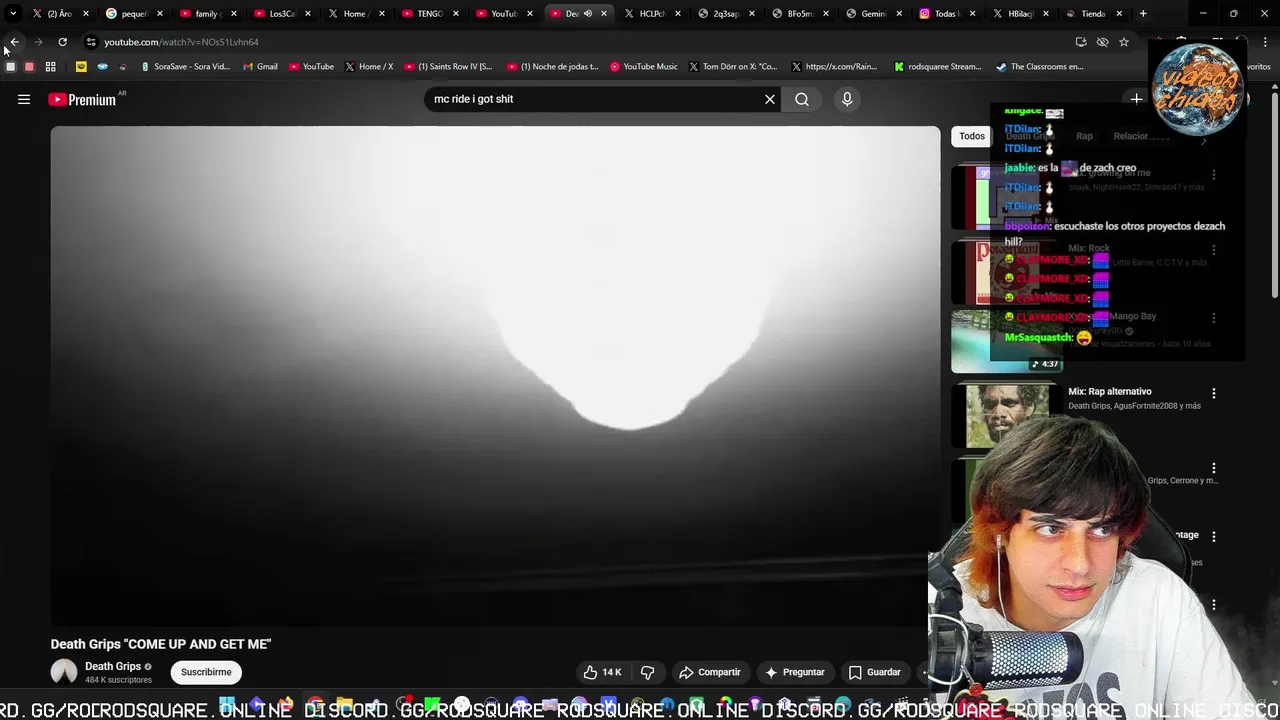Image resolution: width=1280 pixels, height=720 pixels.
Task: Mute the playing Death Grips tab's speaker icon
Action: tap(588, 13)
